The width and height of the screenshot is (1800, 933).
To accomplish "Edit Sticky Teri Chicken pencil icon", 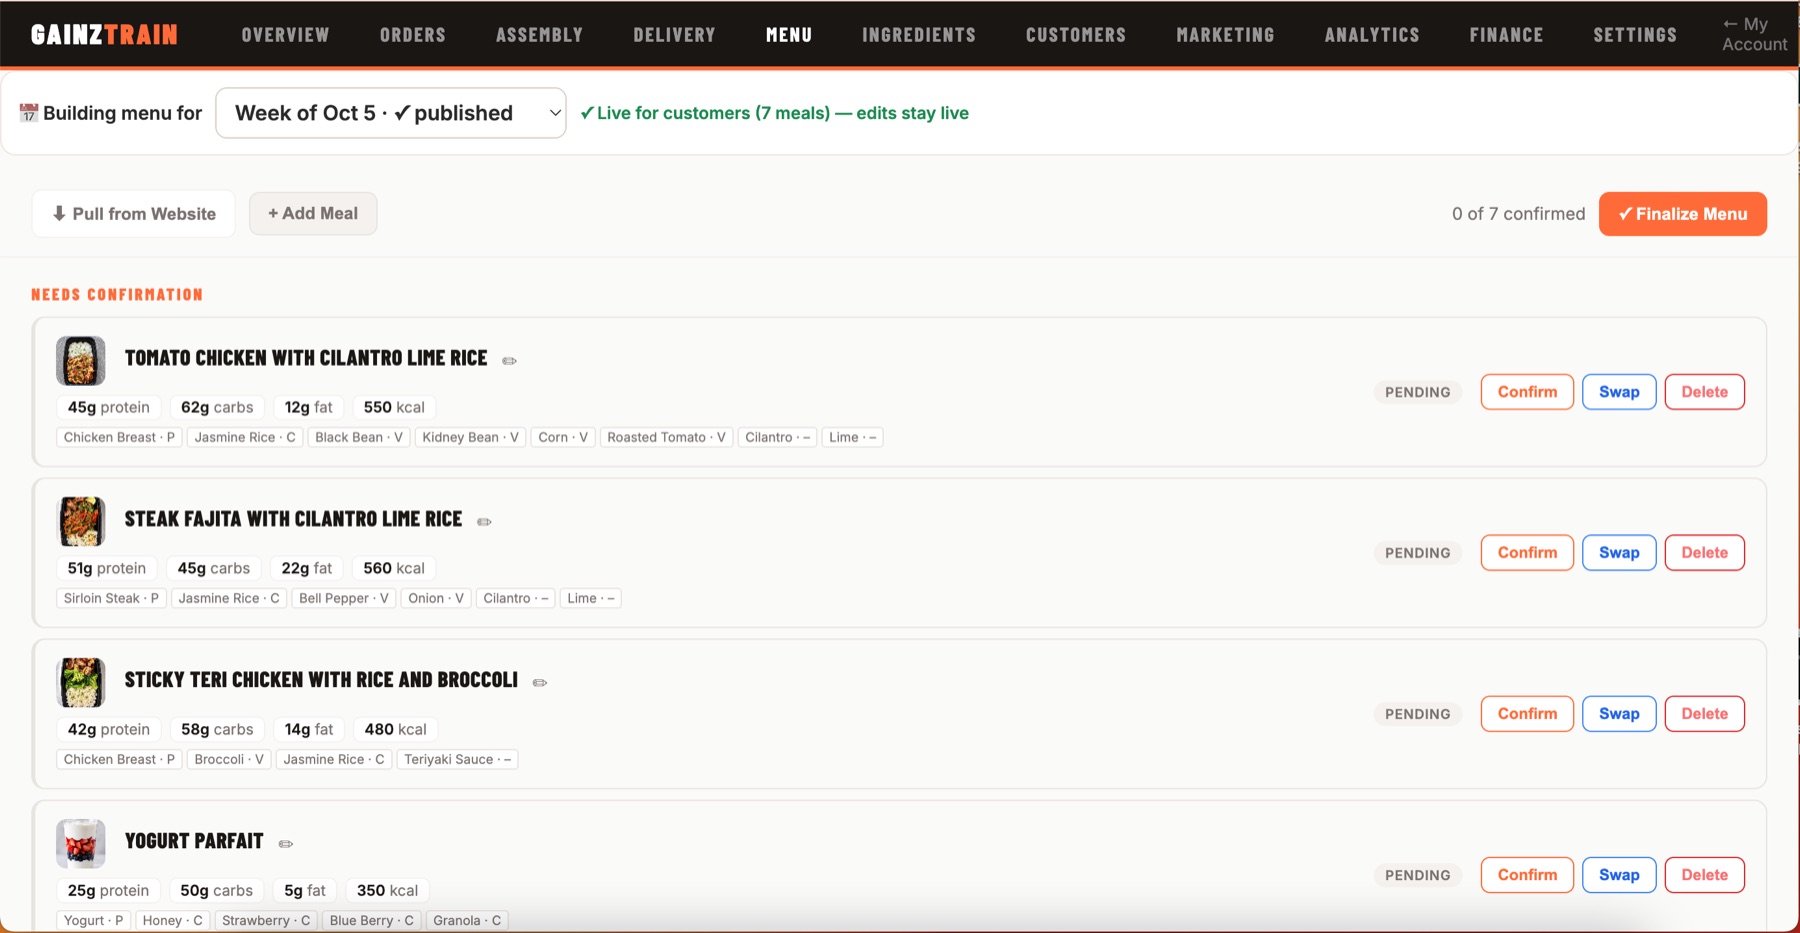I will click(x=540, y=683).
